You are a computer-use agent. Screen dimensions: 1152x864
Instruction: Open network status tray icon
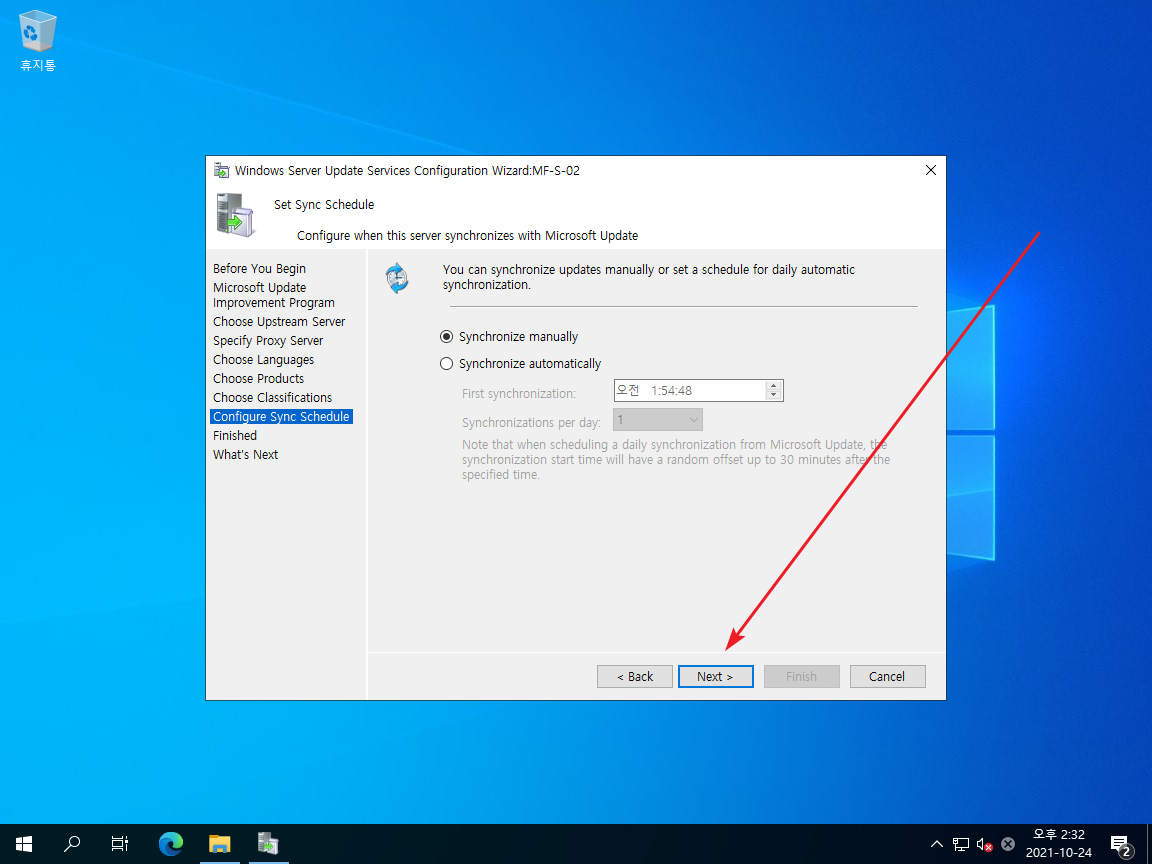coord(960,844)
